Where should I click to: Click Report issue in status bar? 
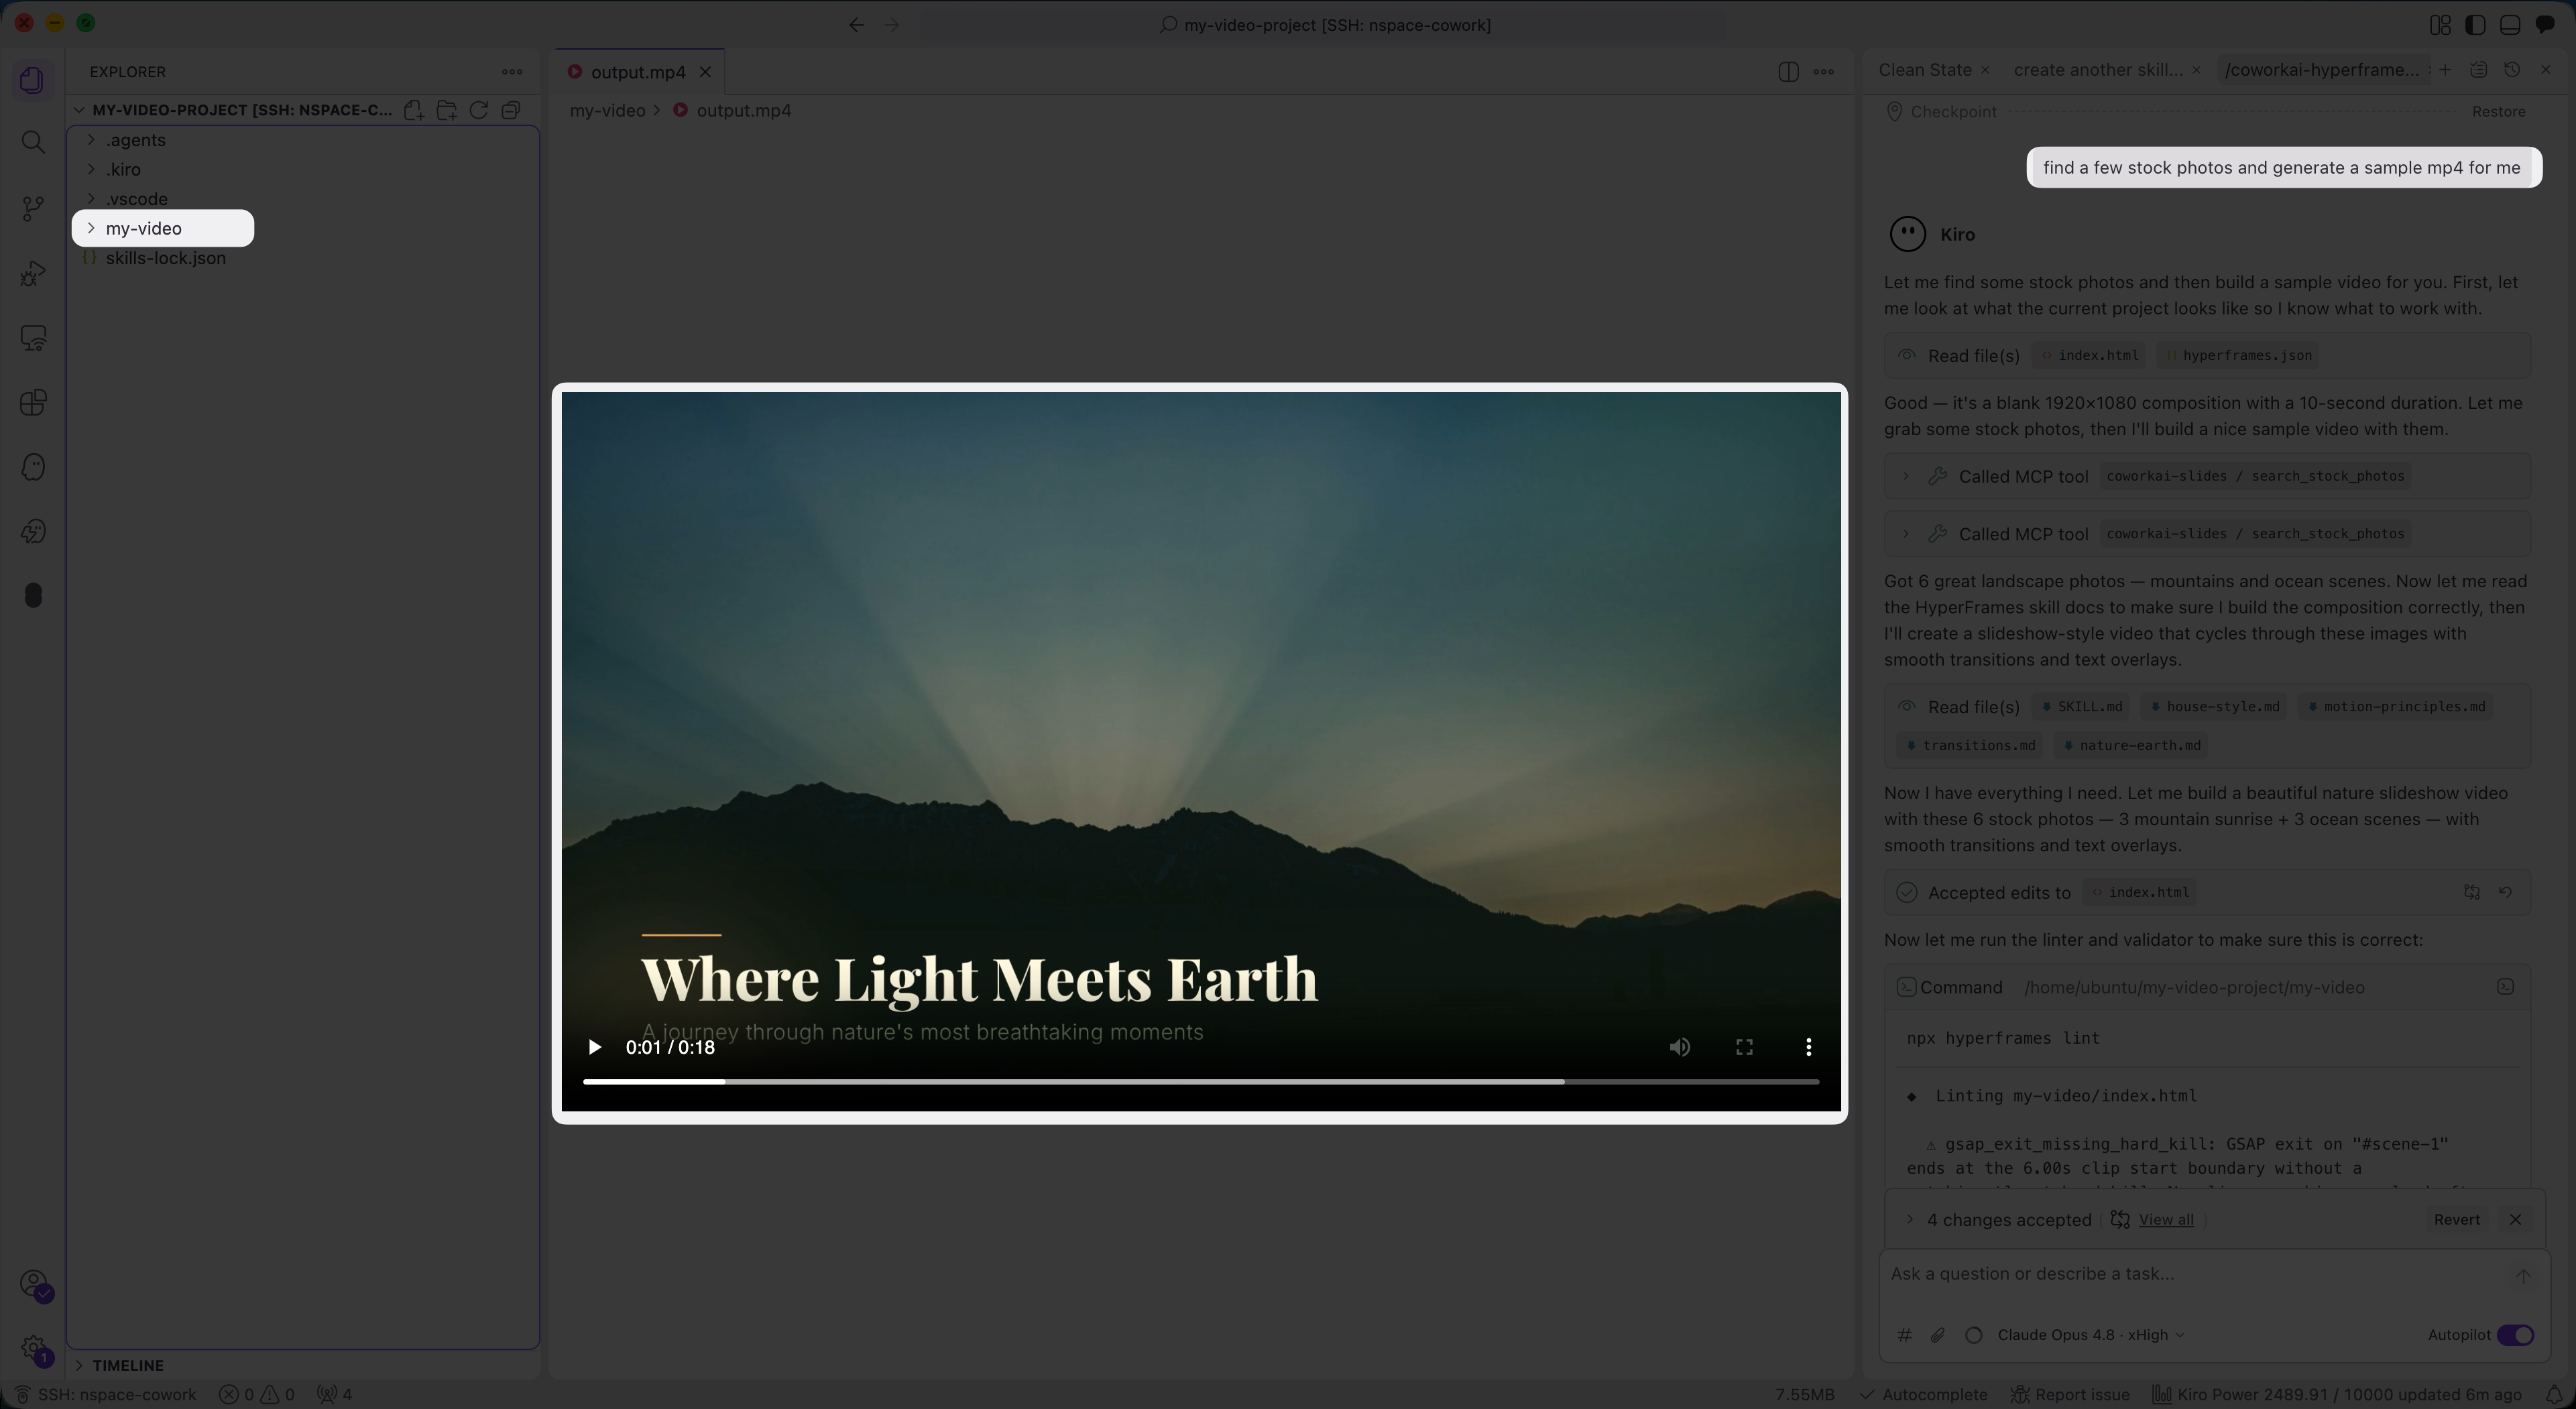[2070, 1395]
